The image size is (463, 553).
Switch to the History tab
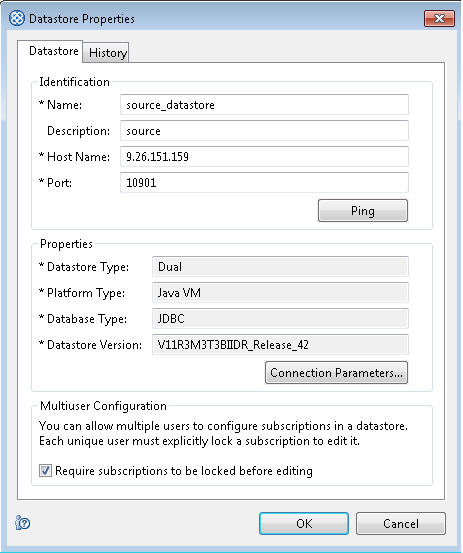[x=107, y=53]
